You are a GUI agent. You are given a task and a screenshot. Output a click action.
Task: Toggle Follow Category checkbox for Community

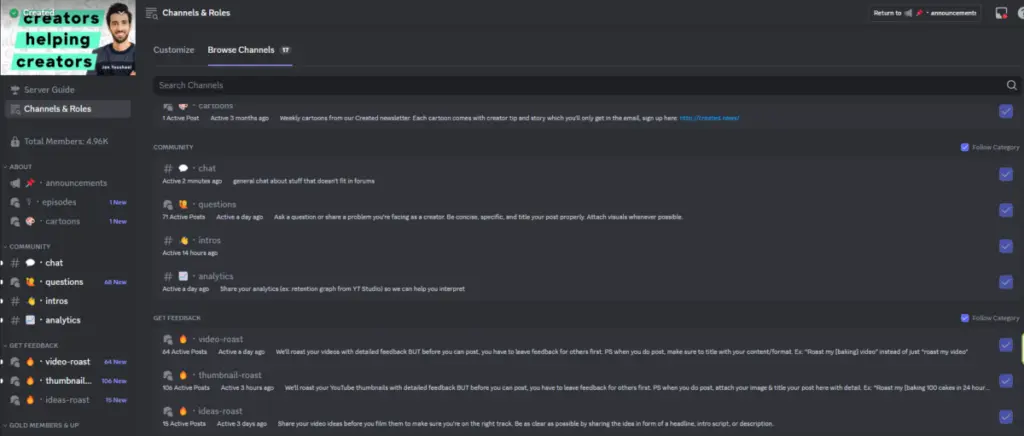(964, 147)
